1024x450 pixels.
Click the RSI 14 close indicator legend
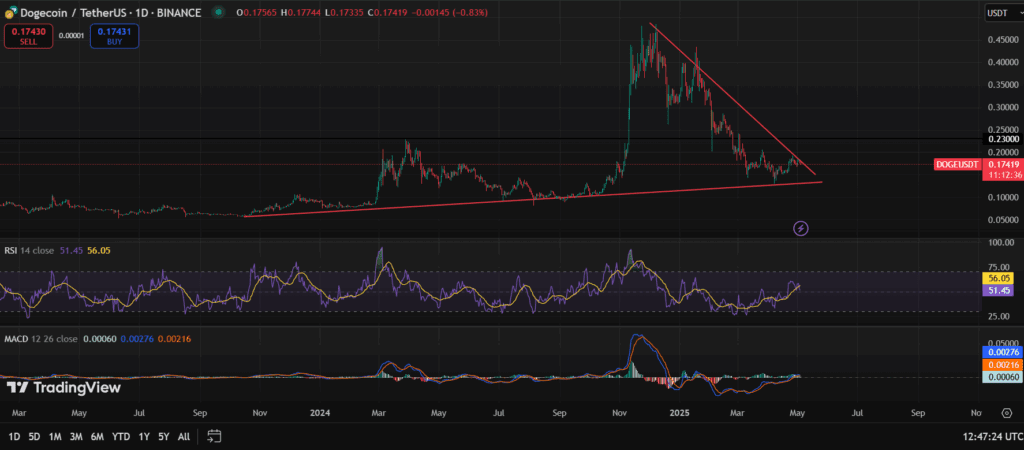pos(27,249)
